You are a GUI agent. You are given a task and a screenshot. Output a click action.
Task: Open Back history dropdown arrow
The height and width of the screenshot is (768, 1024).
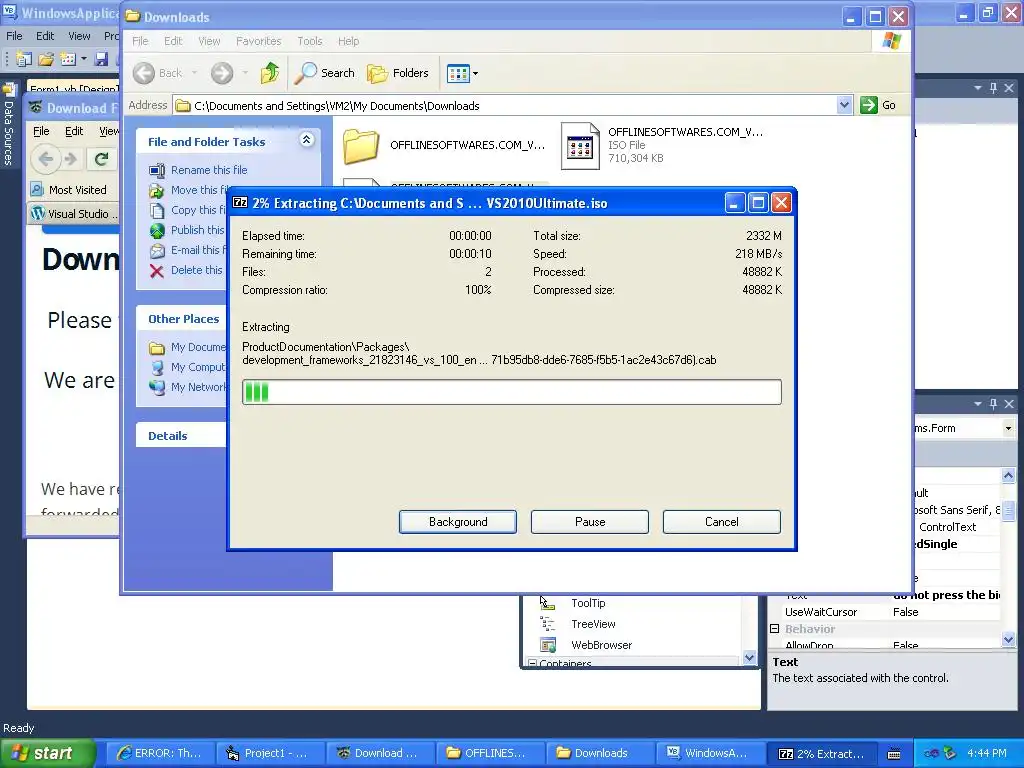195,73
